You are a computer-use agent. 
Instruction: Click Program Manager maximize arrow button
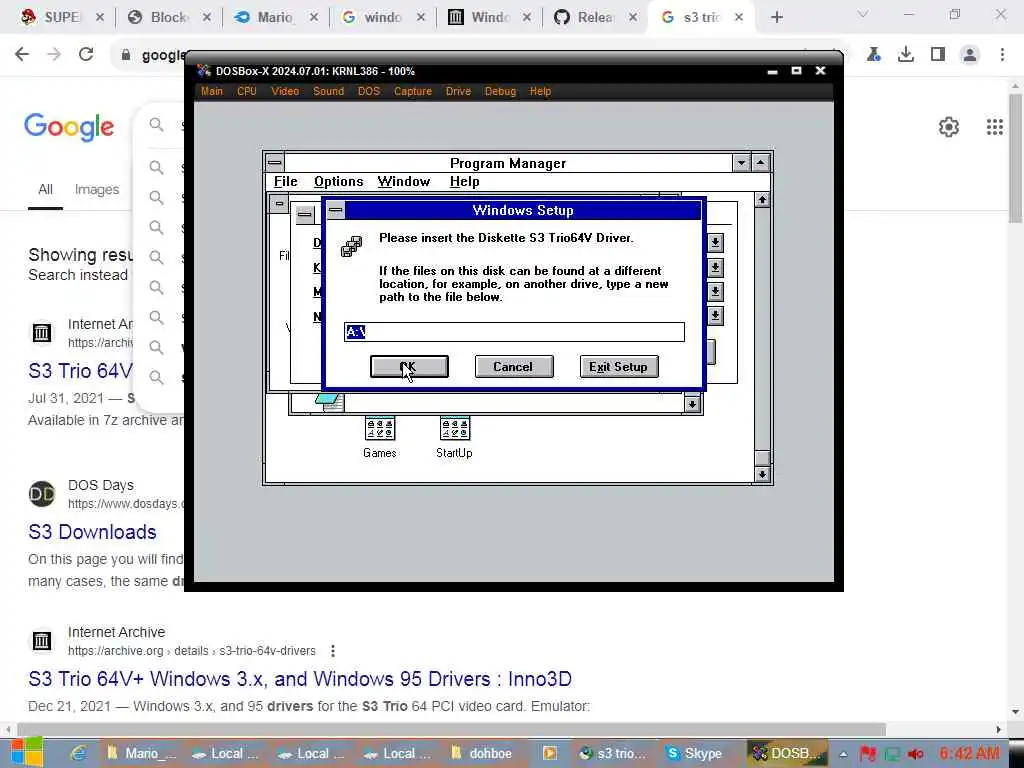coord(761,163)
